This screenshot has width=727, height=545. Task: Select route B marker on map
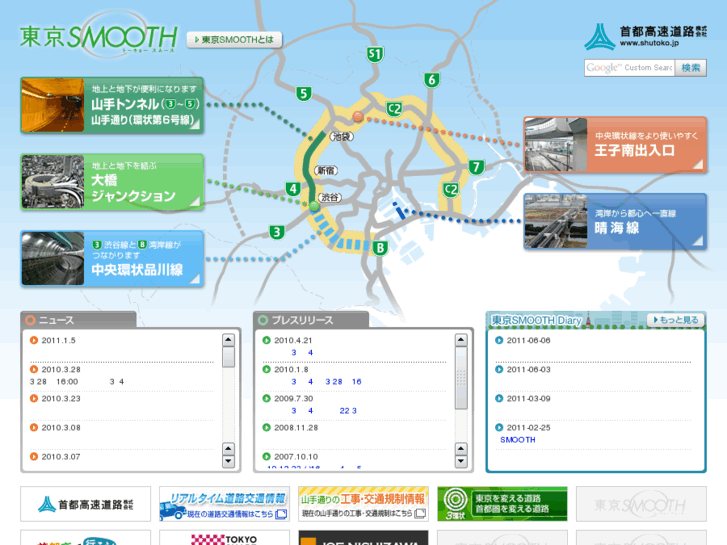pos(380,248)
